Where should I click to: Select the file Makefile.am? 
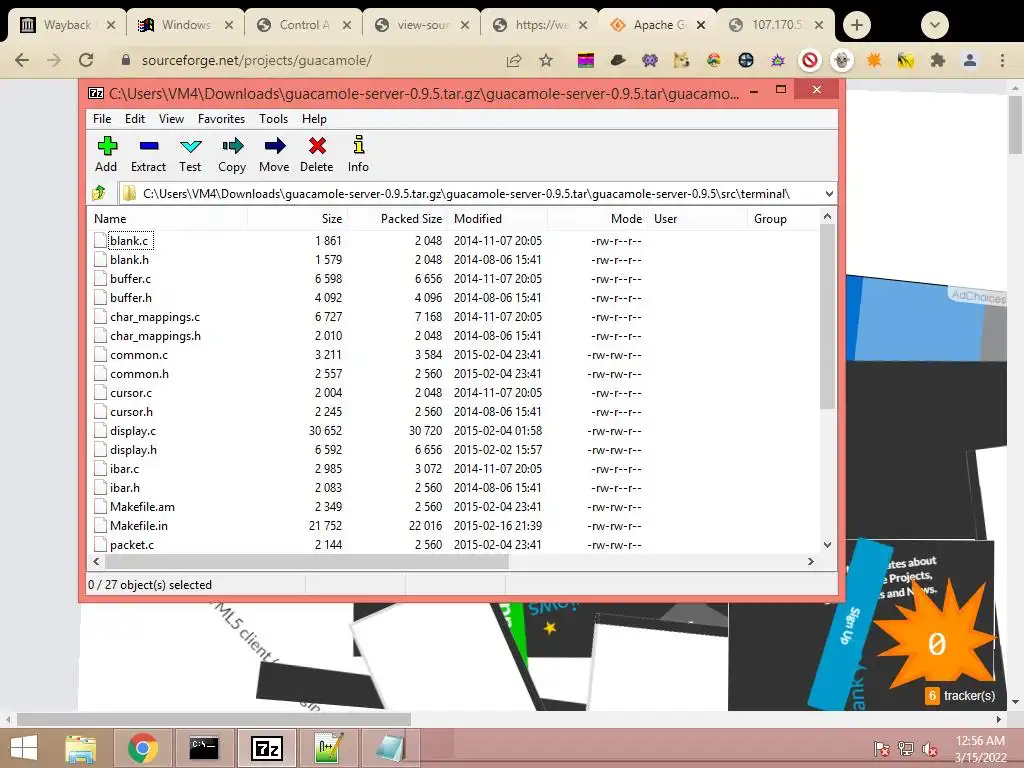[x=142, y=507]
